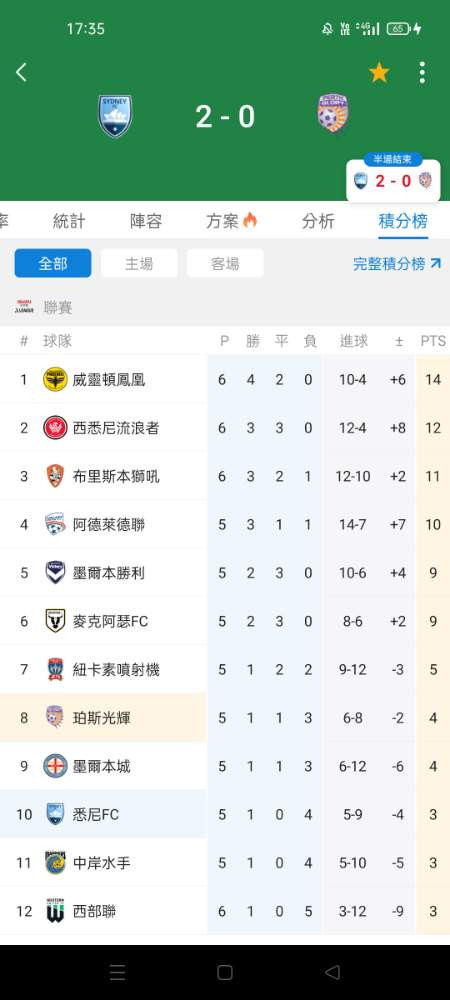Tap the 威靈頓鳳凰 team logo

[x=55, y=379]
